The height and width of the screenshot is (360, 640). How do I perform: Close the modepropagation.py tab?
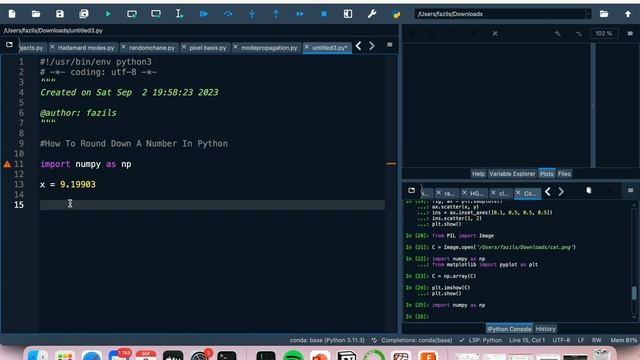point(235,47)
